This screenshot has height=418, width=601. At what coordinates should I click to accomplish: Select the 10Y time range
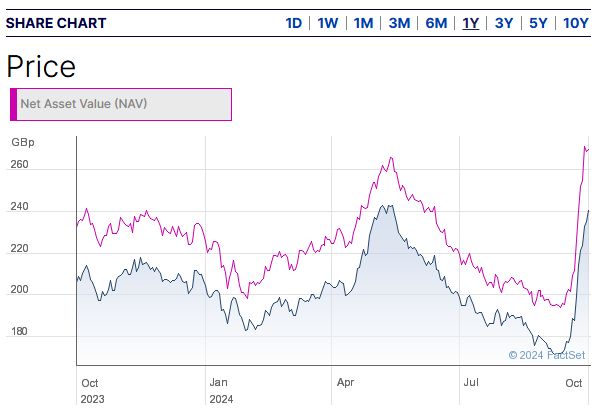pyautogui.click(x=575, y=23)
